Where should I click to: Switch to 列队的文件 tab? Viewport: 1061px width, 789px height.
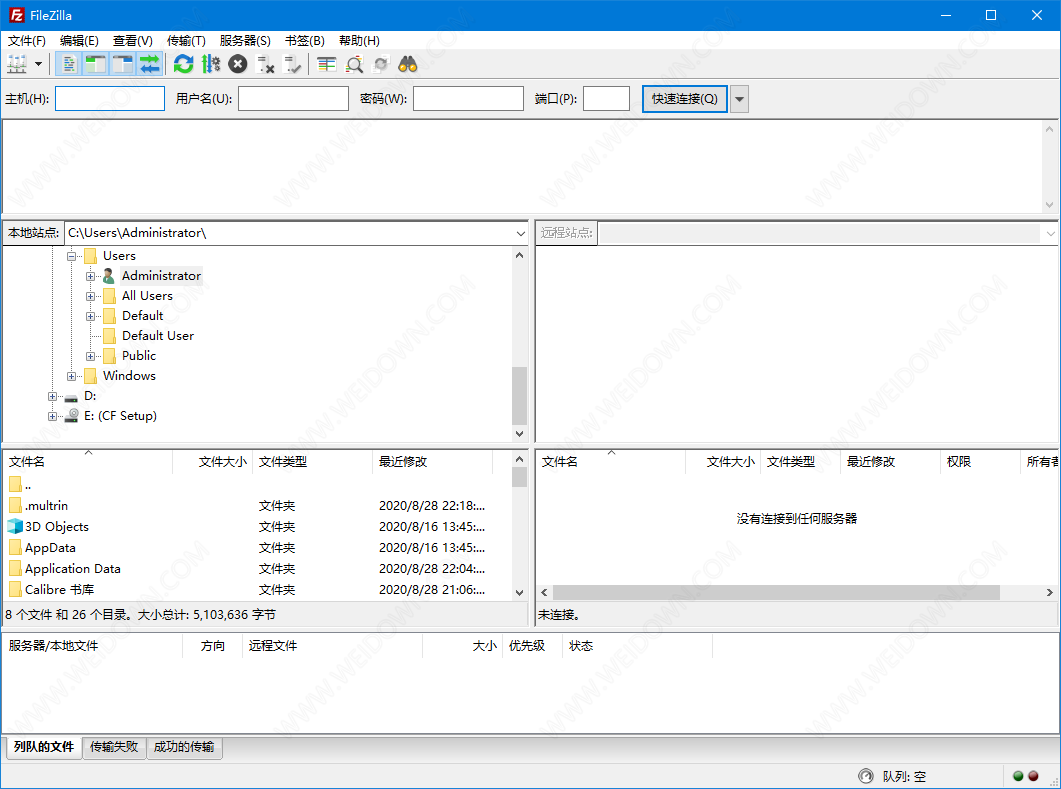(x=44, y=747)
